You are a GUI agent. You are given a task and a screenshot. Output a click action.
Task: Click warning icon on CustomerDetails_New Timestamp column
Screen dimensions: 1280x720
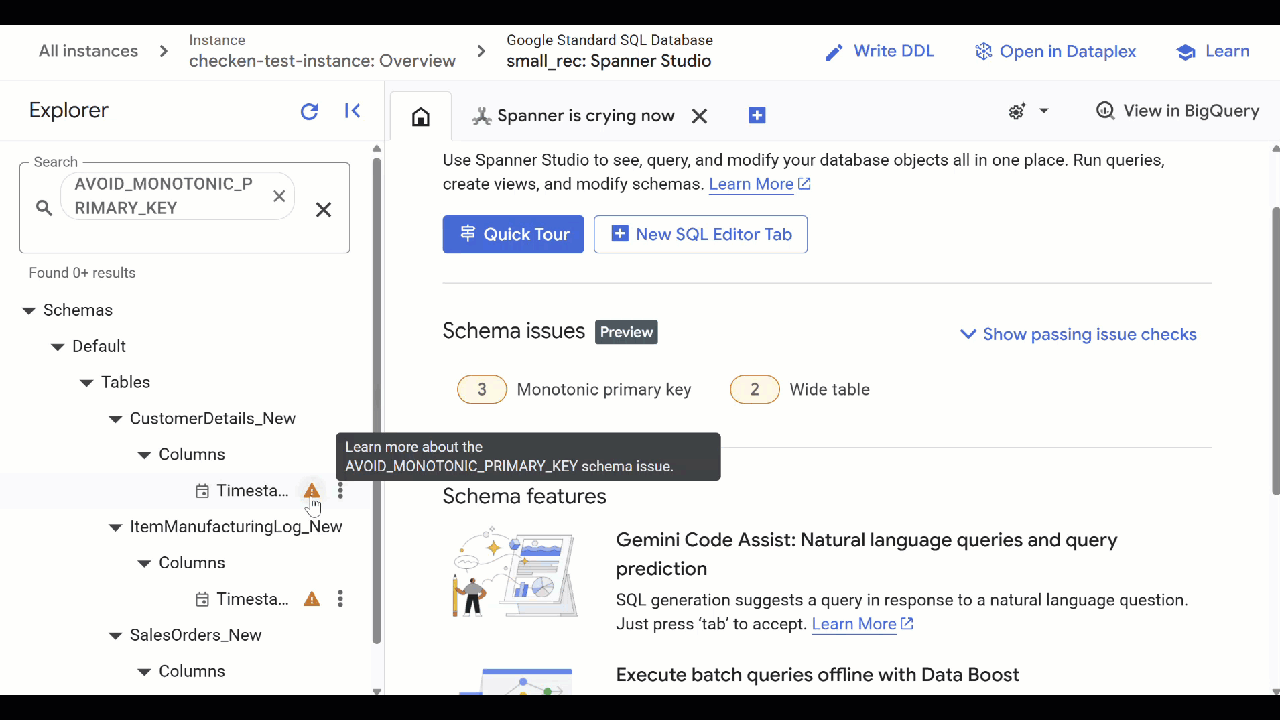pyautogui.click(x=312, y=491)
